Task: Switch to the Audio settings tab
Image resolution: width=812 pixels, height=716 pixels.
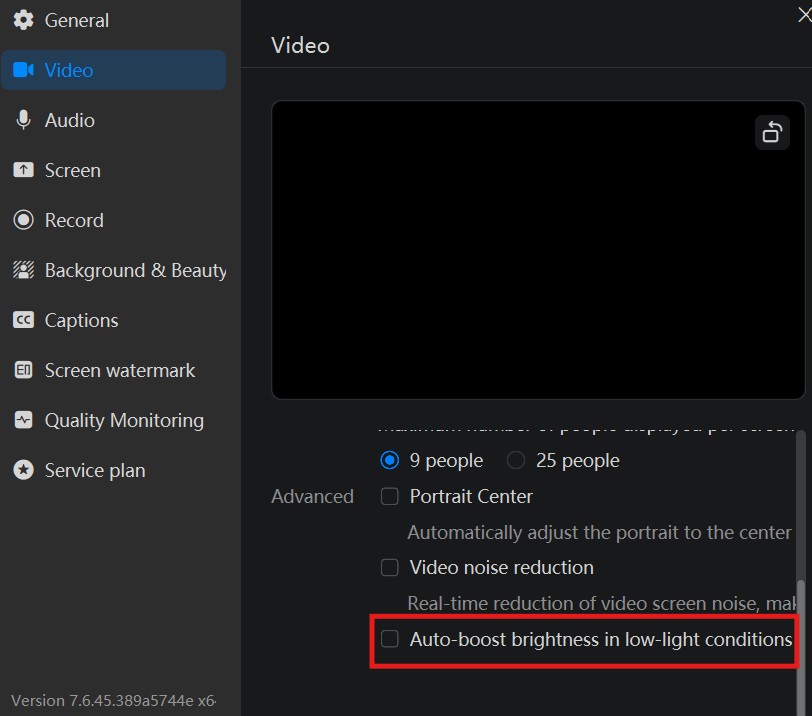Action: (x=70, y=120)
